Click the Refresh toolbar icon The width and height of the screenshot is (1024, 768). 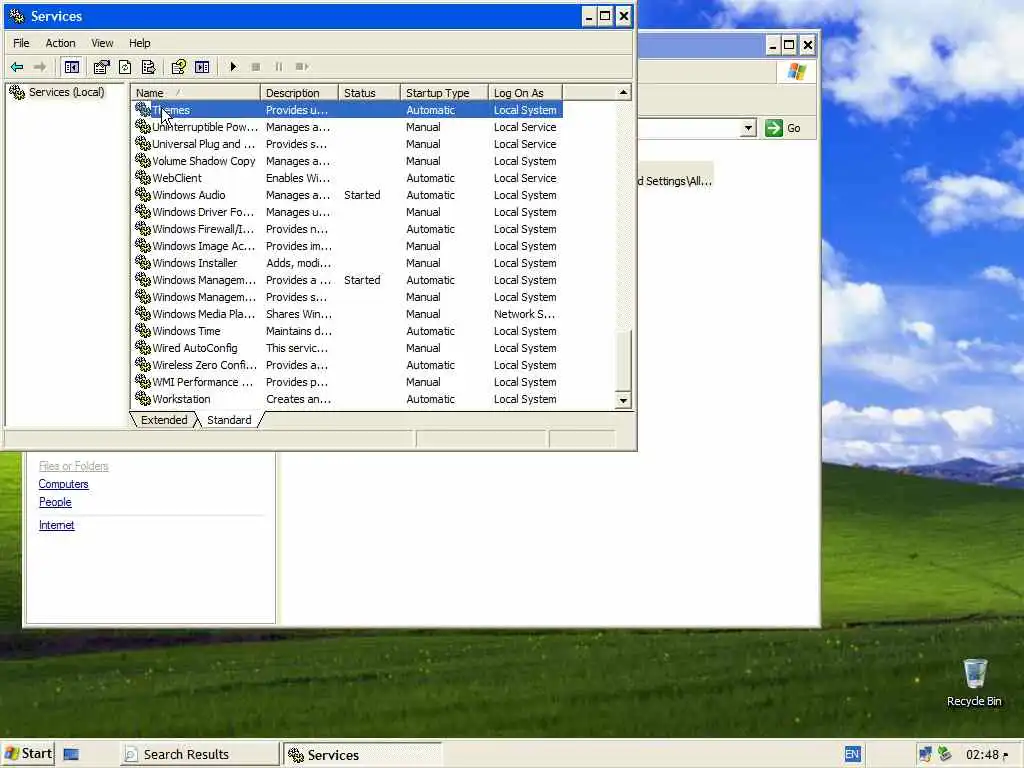point(125,67)
